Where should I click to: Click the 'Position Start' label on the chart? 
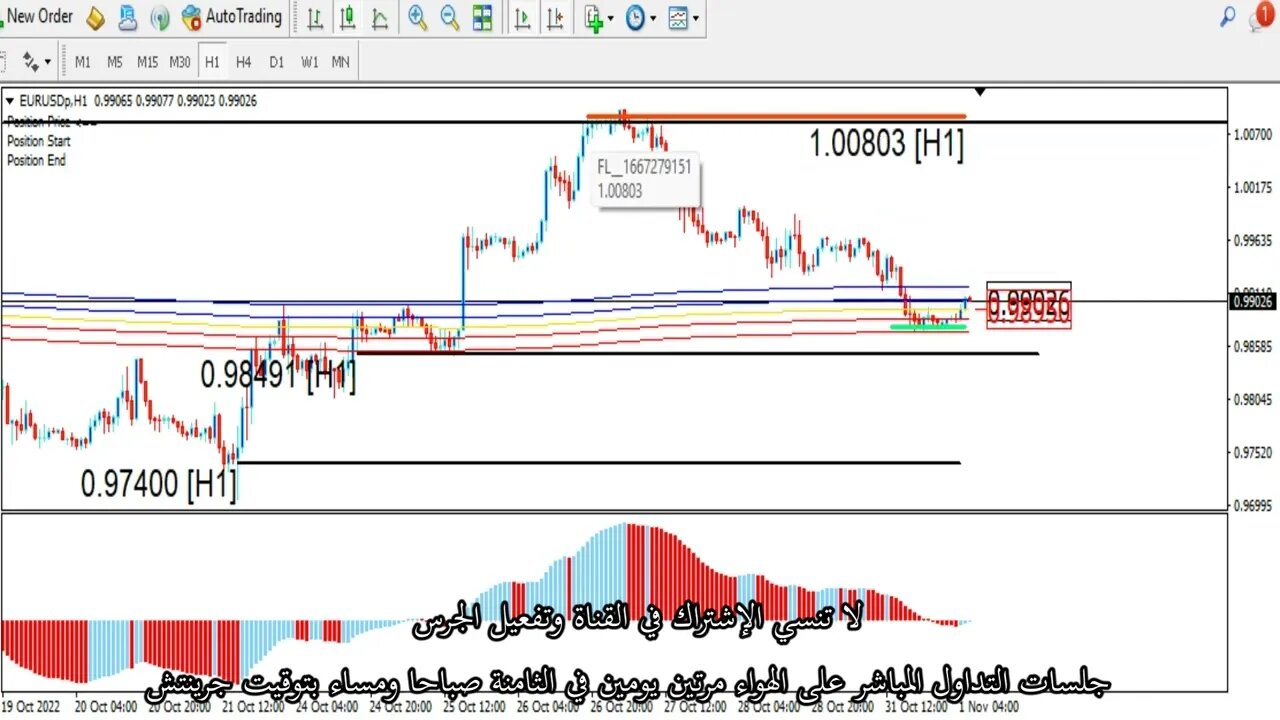pos(38,141)
